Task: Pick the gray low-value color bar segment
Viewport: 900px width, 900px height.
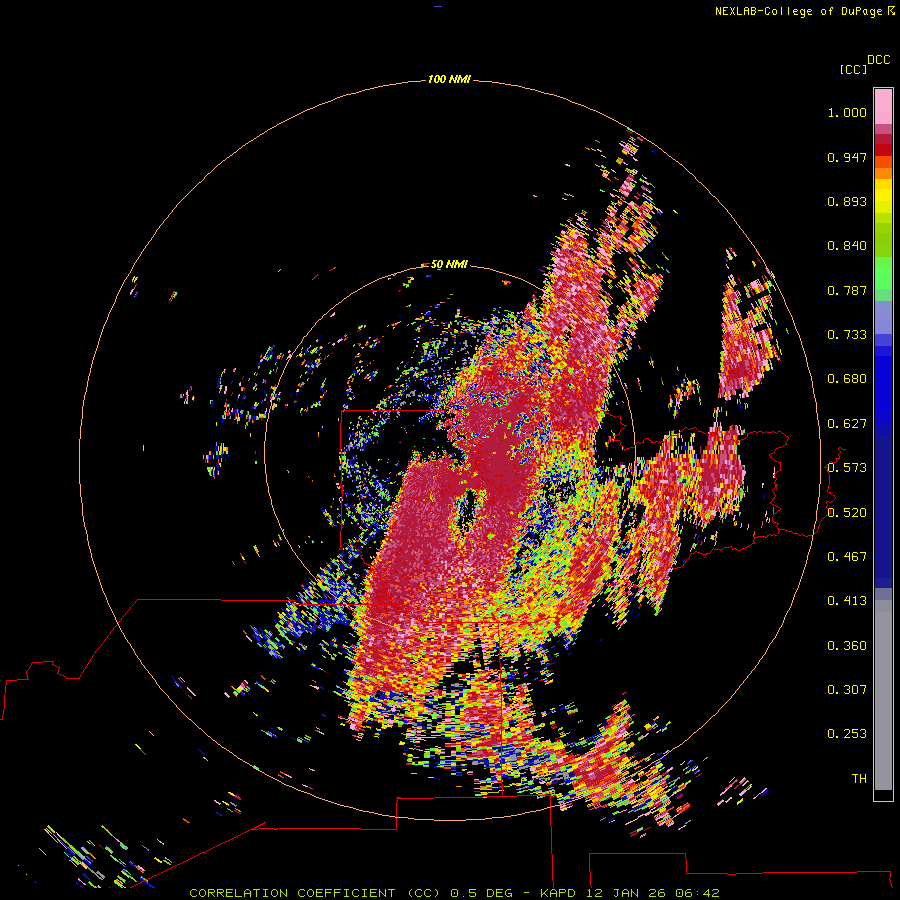Action: [883, 695]
